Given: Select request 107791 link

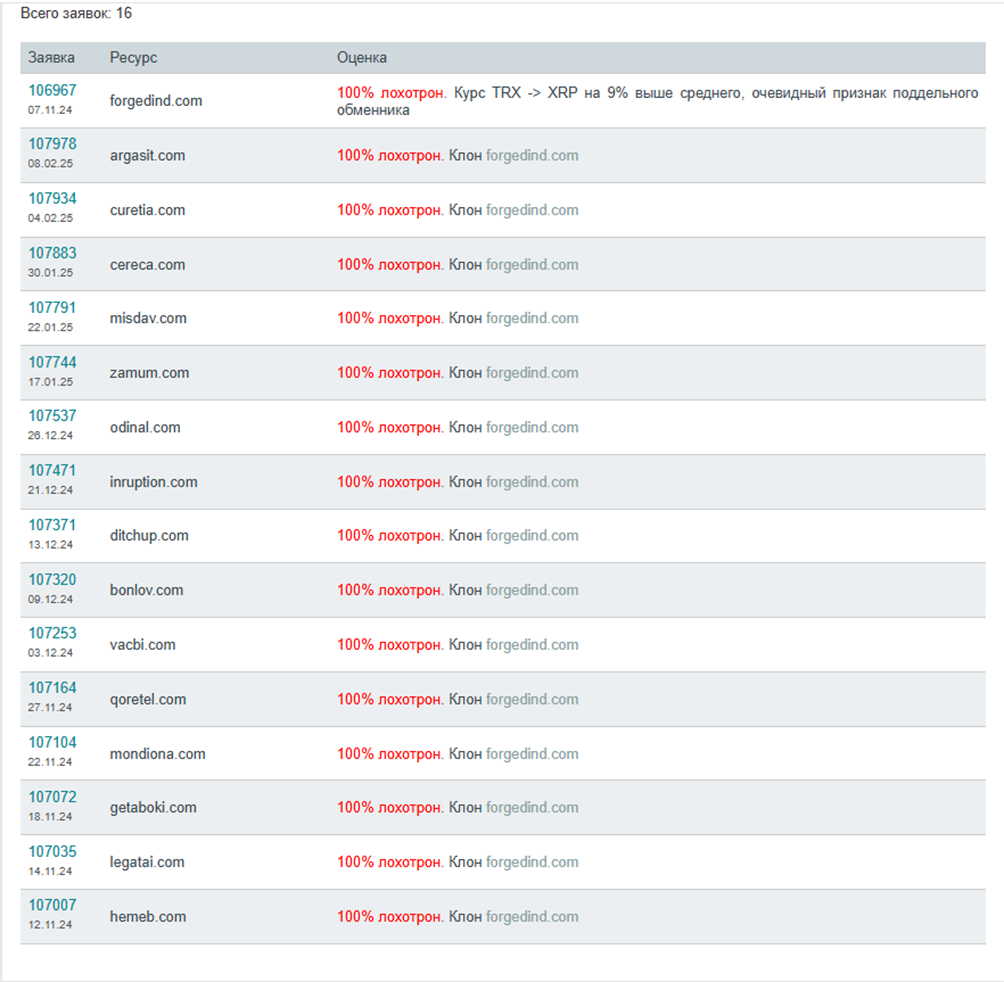Looking at the screenshot, I should 52,307.
